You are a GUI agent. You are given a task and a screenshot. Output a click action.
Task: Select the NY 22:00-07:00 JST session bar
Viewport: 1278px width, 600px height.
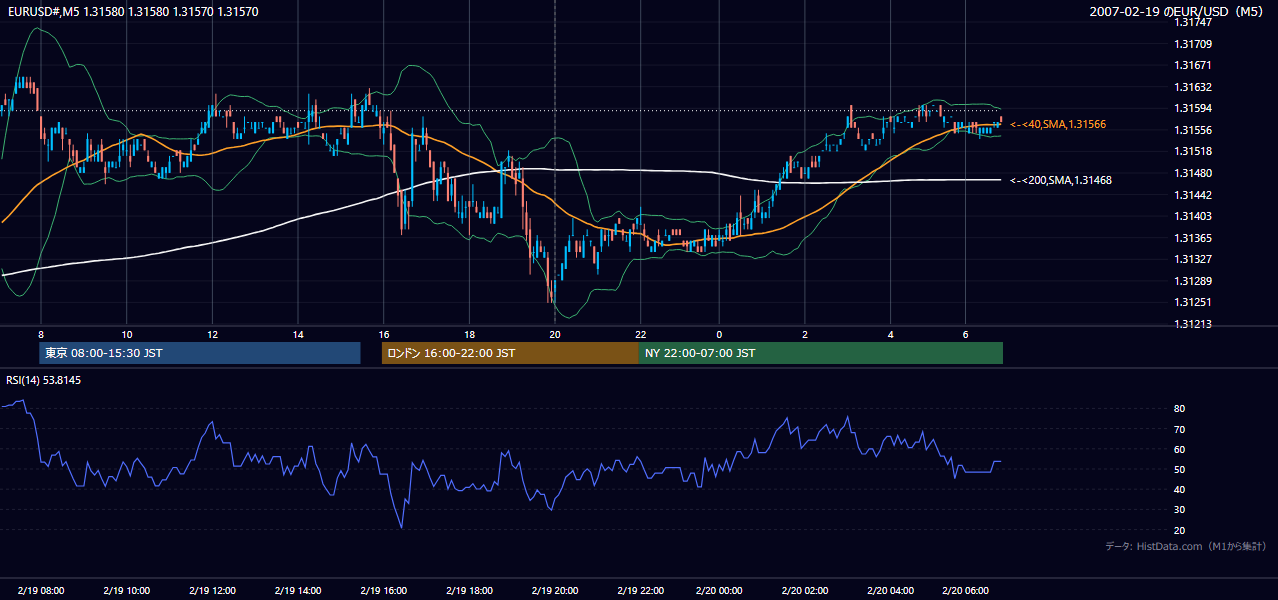pyautogui.click(x=821, y=353)
